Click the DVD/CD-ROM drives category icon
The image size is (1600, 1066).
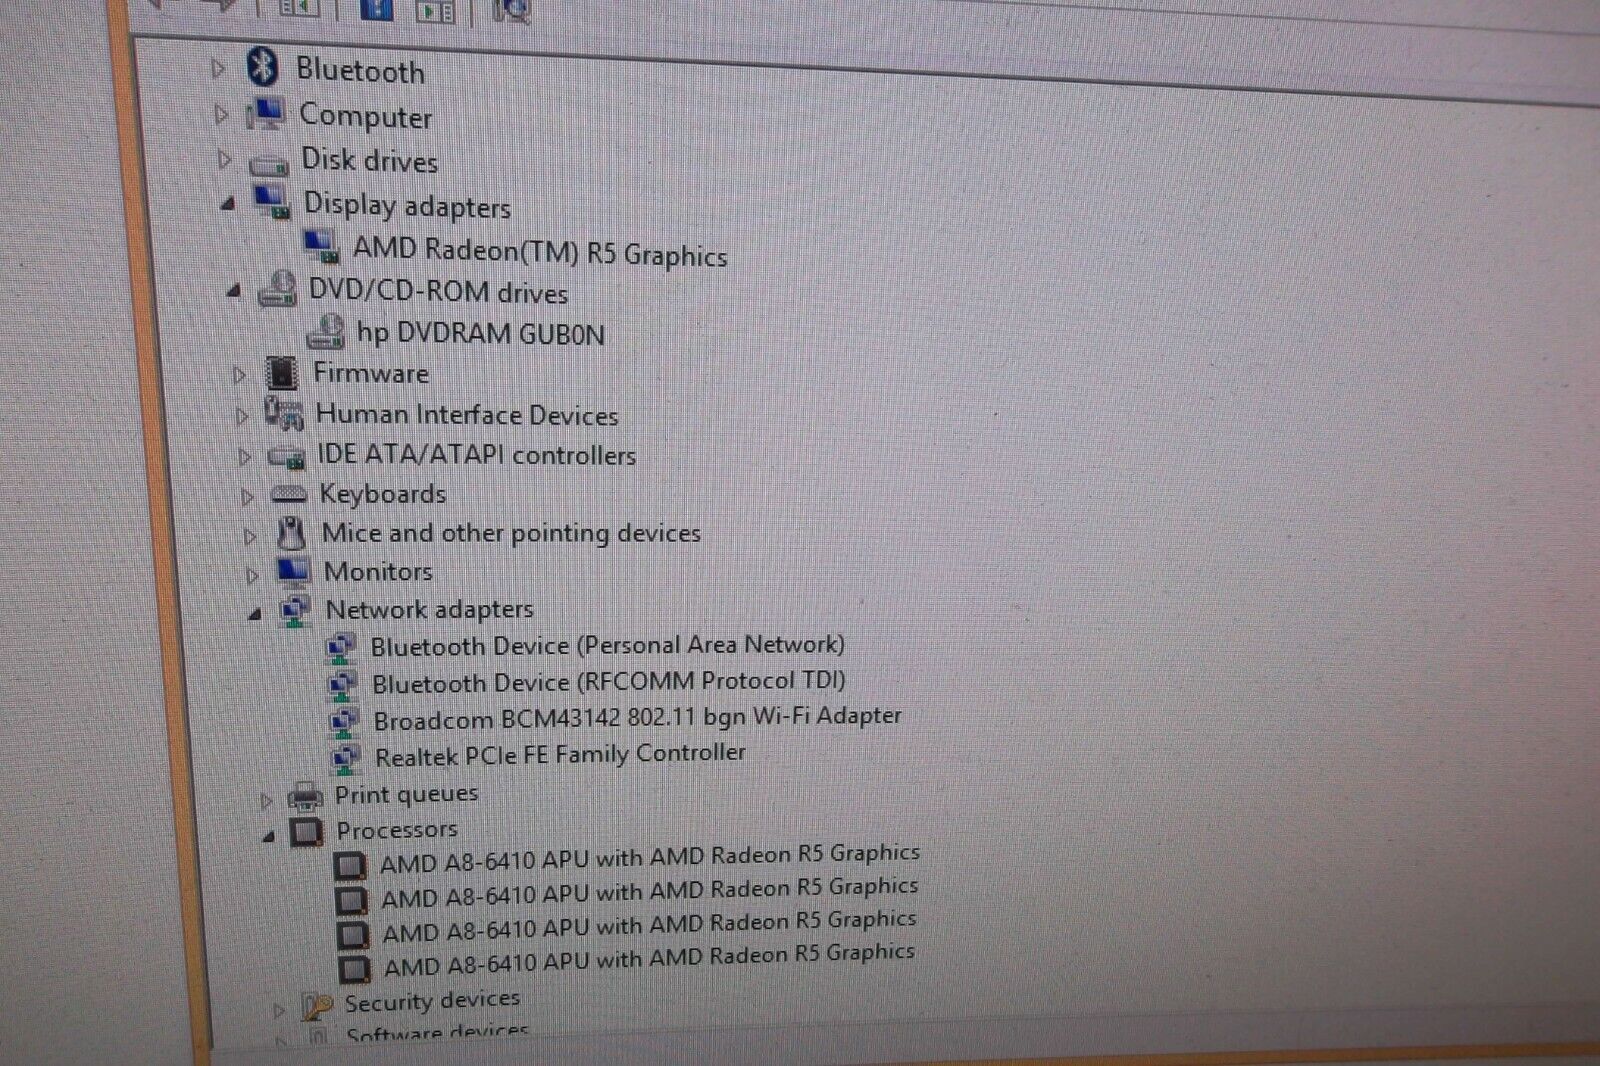click(277, 289)
